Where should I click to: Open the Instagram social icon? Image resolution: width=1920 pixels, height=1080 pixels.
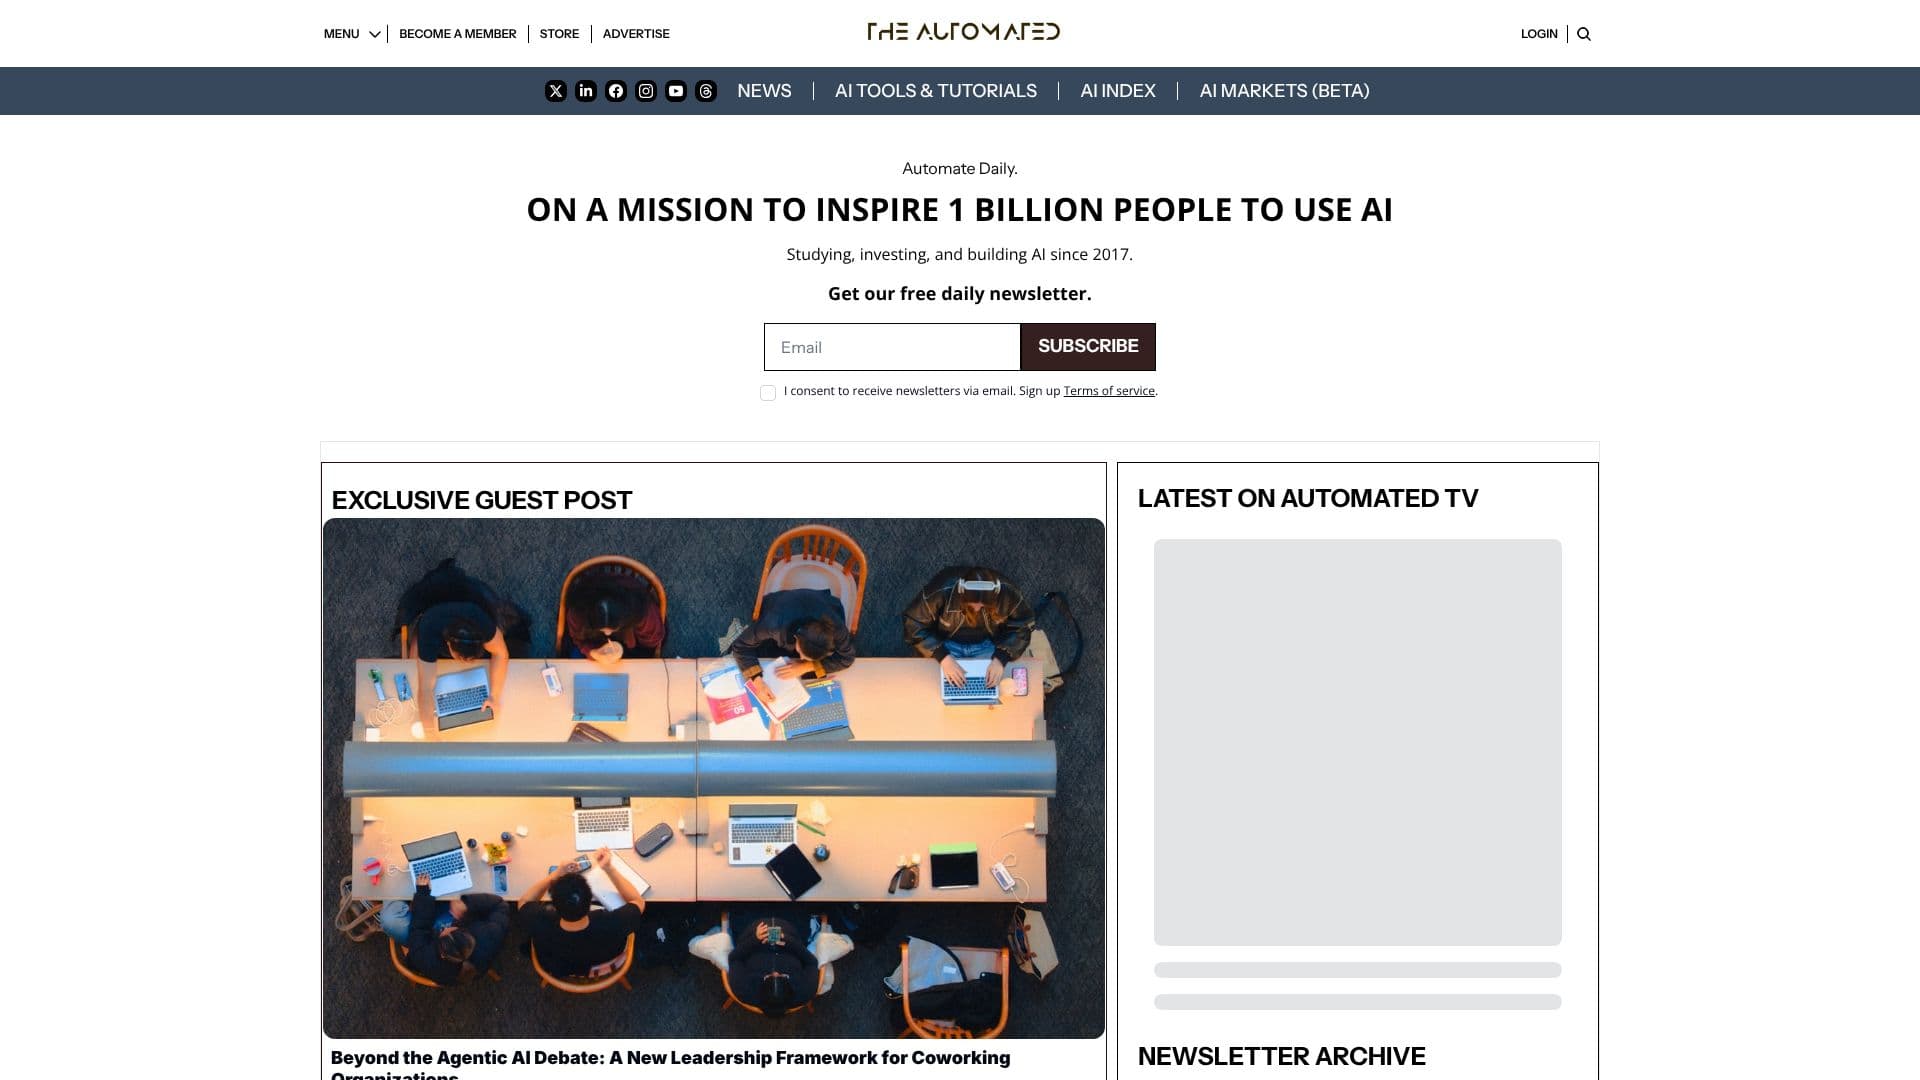click(x=646, y=91)
